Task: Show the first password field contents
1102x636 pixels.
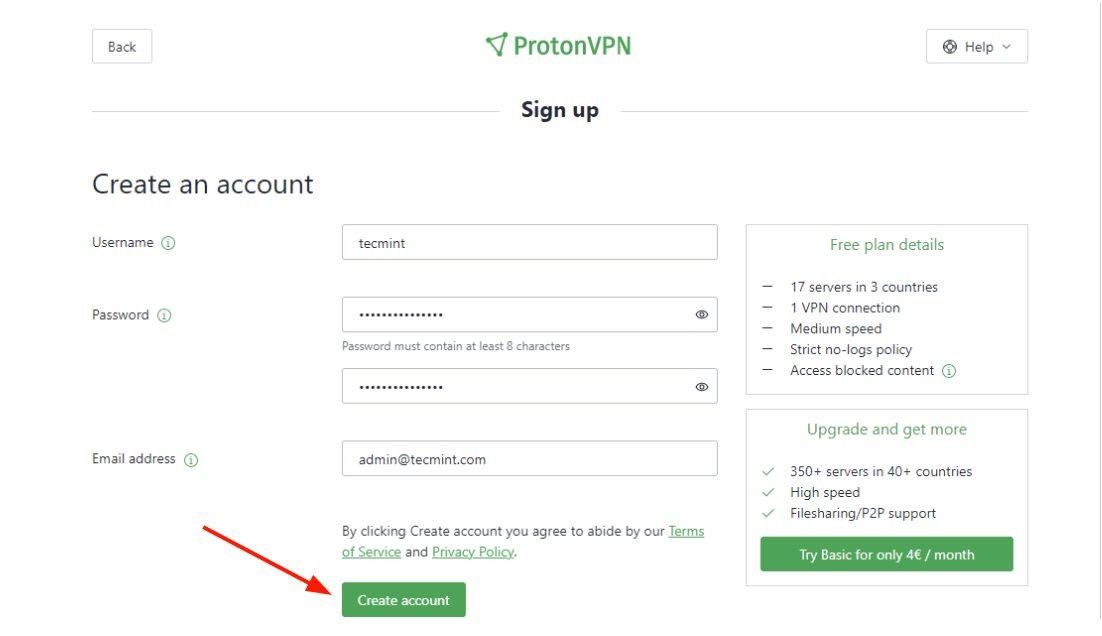Action: (702, 315)
